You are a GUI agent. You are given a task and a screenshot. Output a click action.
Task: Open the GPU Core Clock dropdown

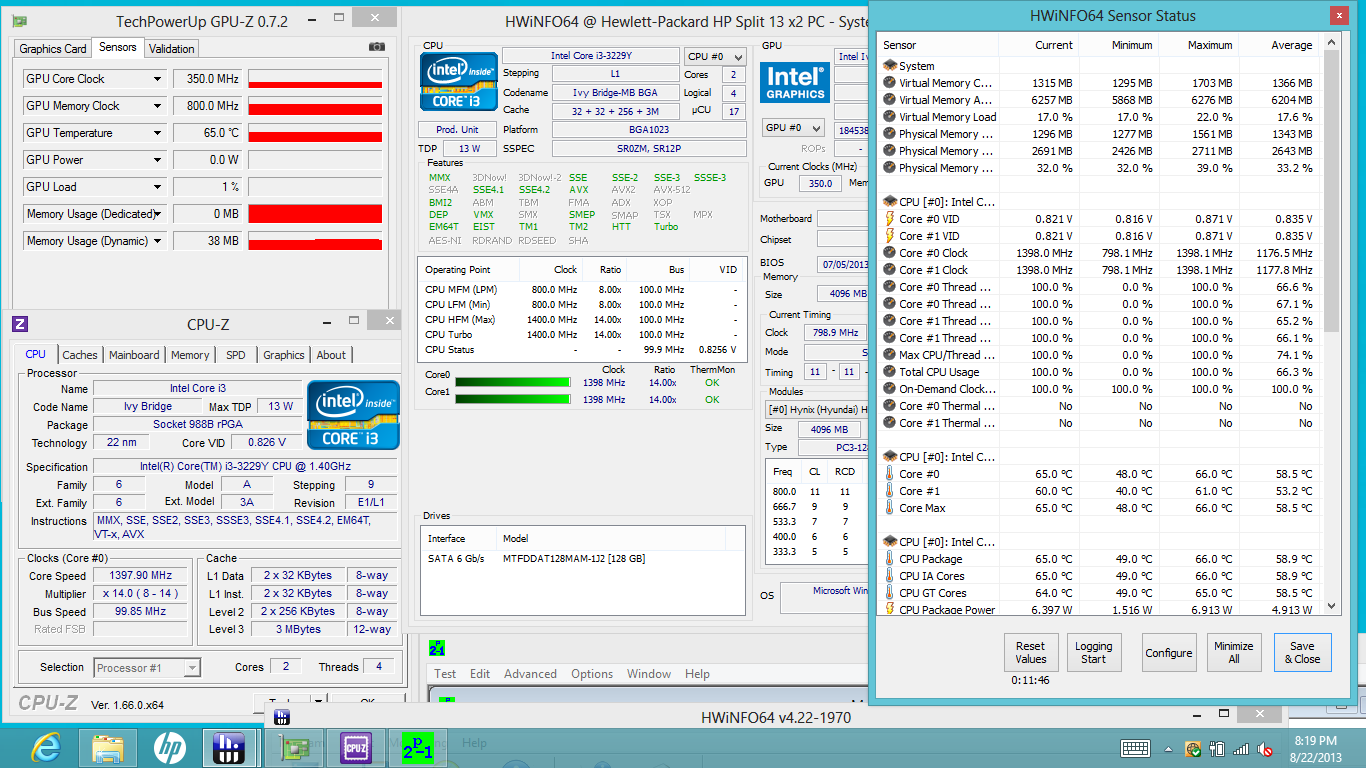157,79
